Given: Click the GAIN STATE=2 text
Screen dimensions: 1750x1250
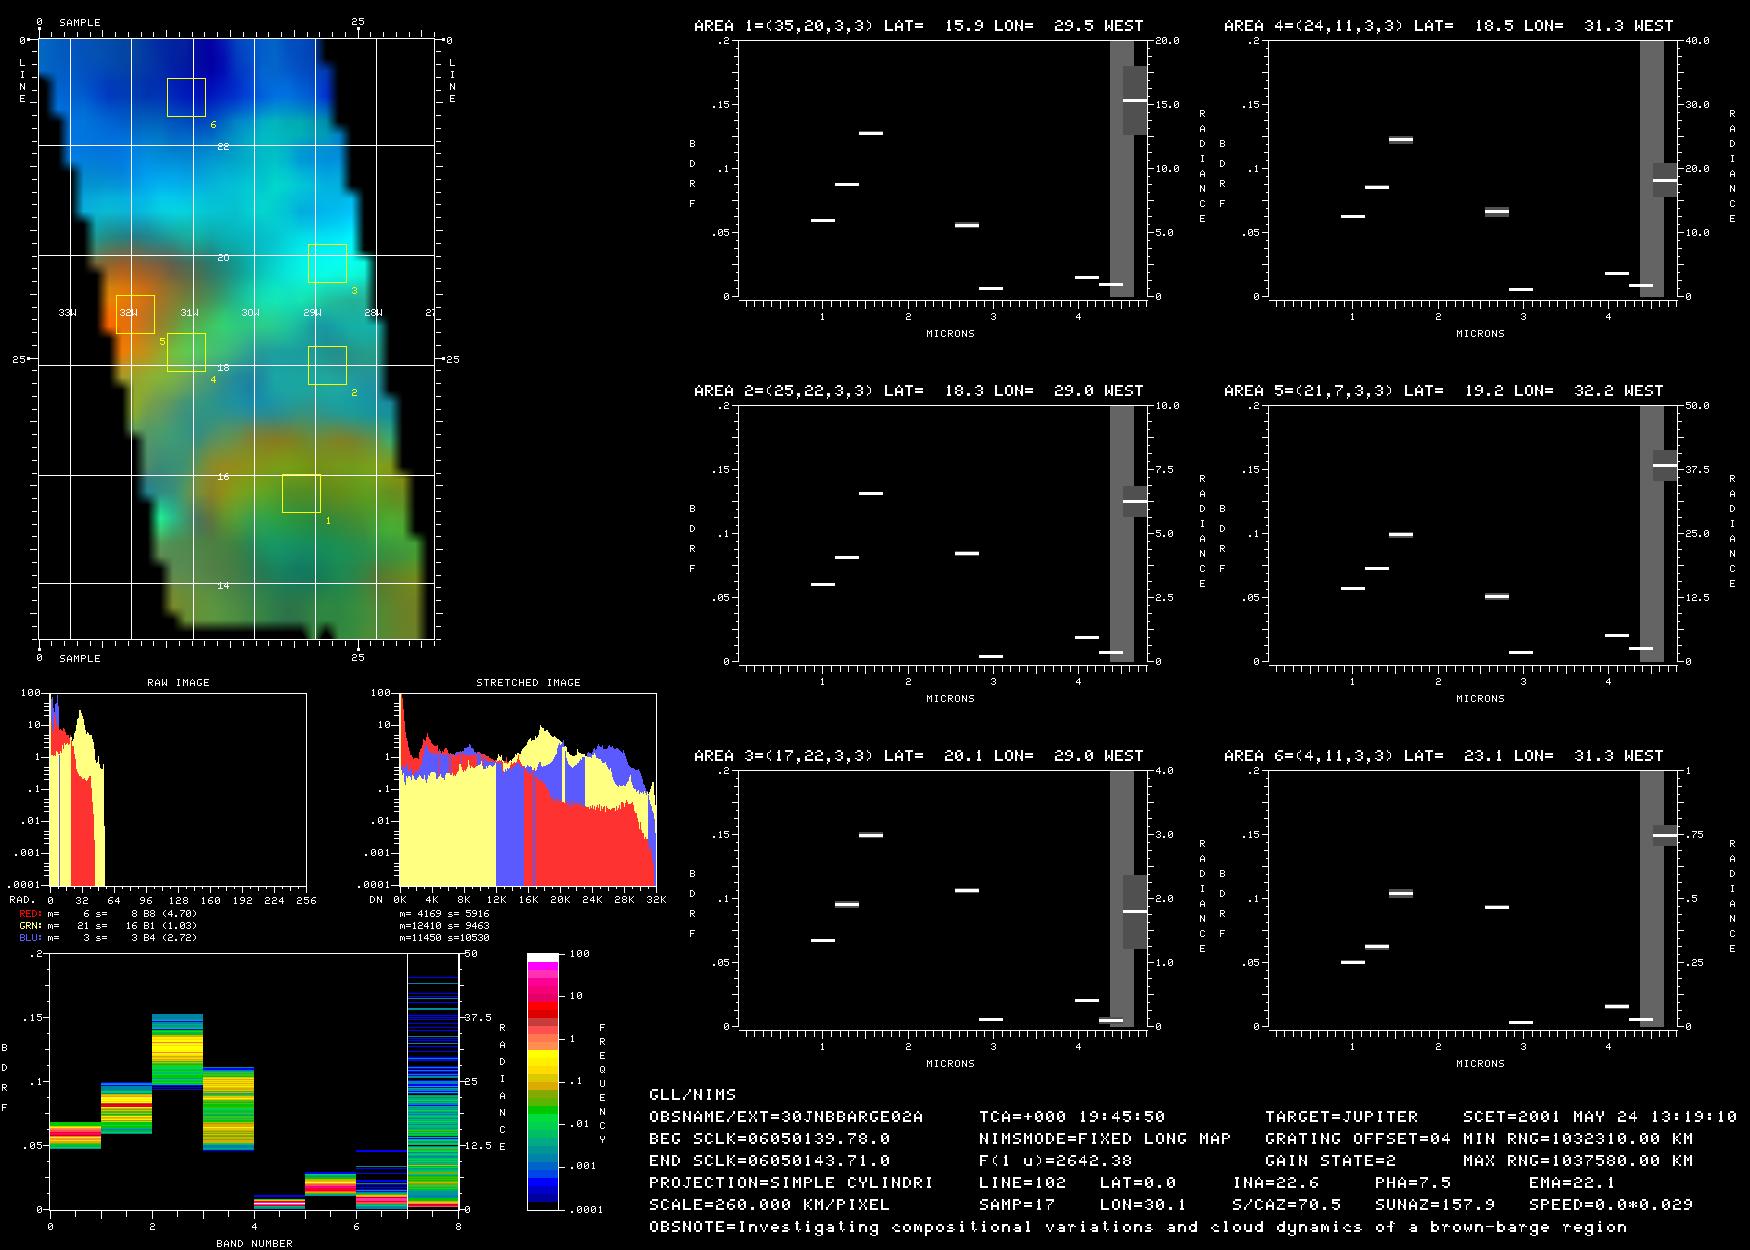Looking at the screenshot, I should (x=1330, y=1161).
